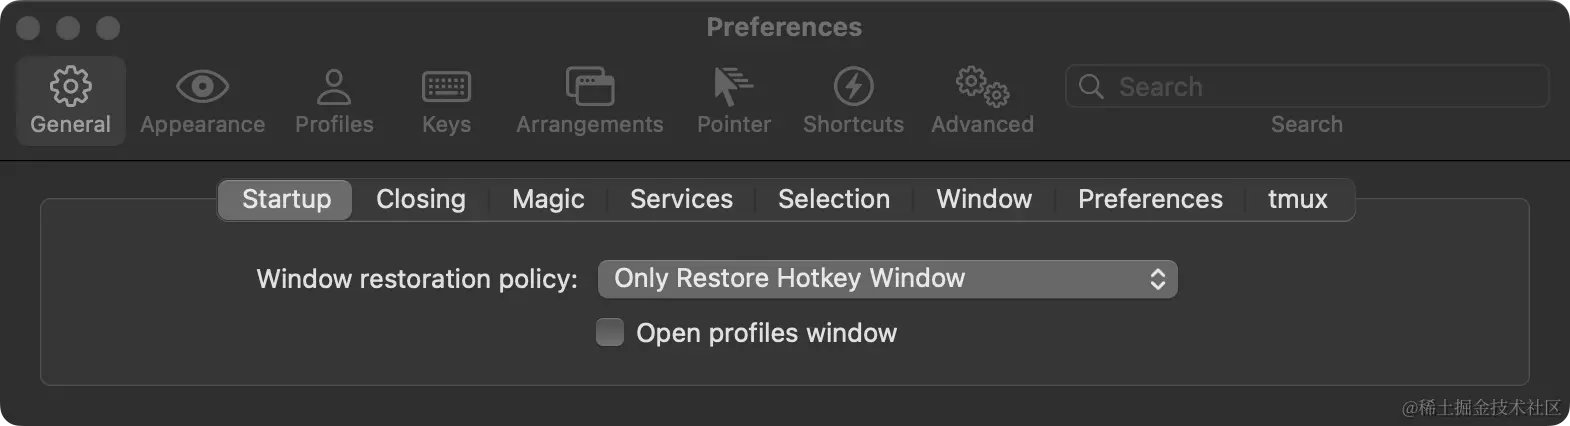Enable Open profiles window checkbox
Screen dimensions: 1570x426
610,332
